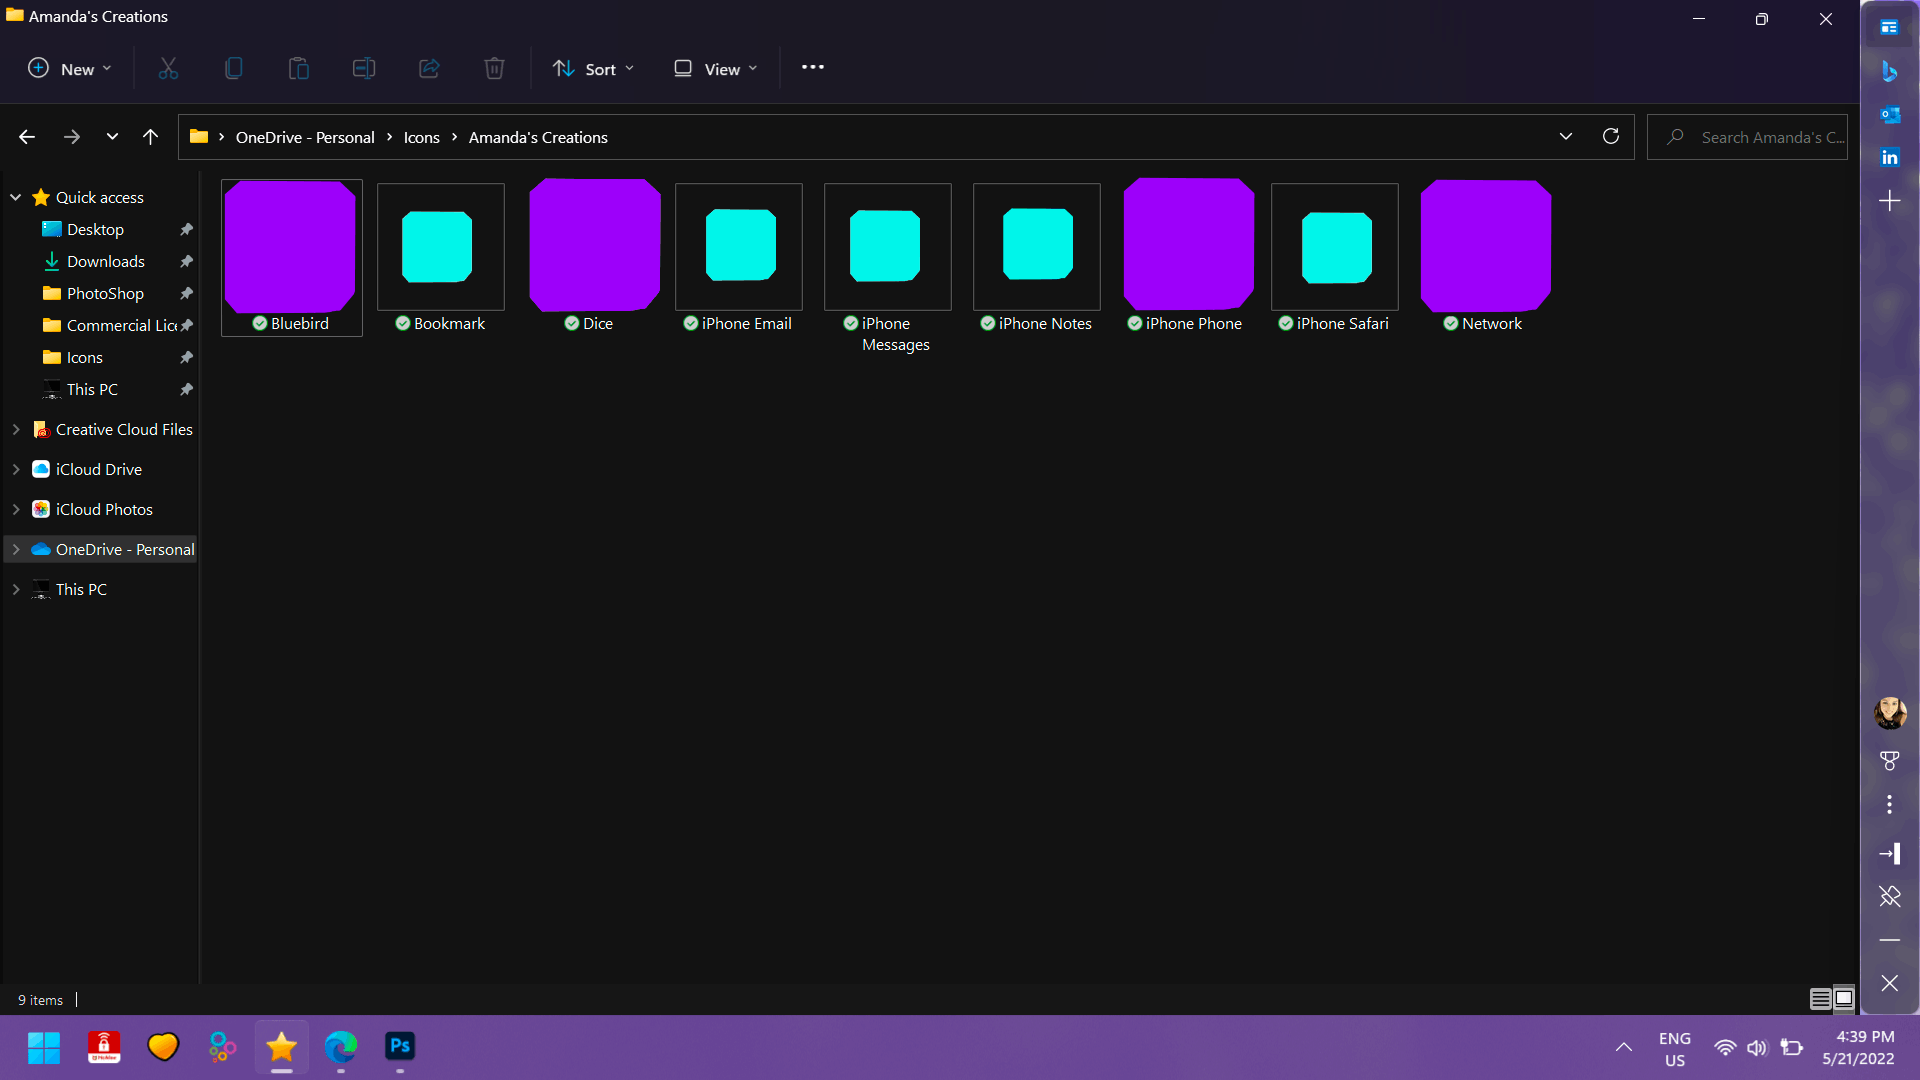Click the Share icon in toolbar
Screen dimensions: 1920x1080
point(429,68)
